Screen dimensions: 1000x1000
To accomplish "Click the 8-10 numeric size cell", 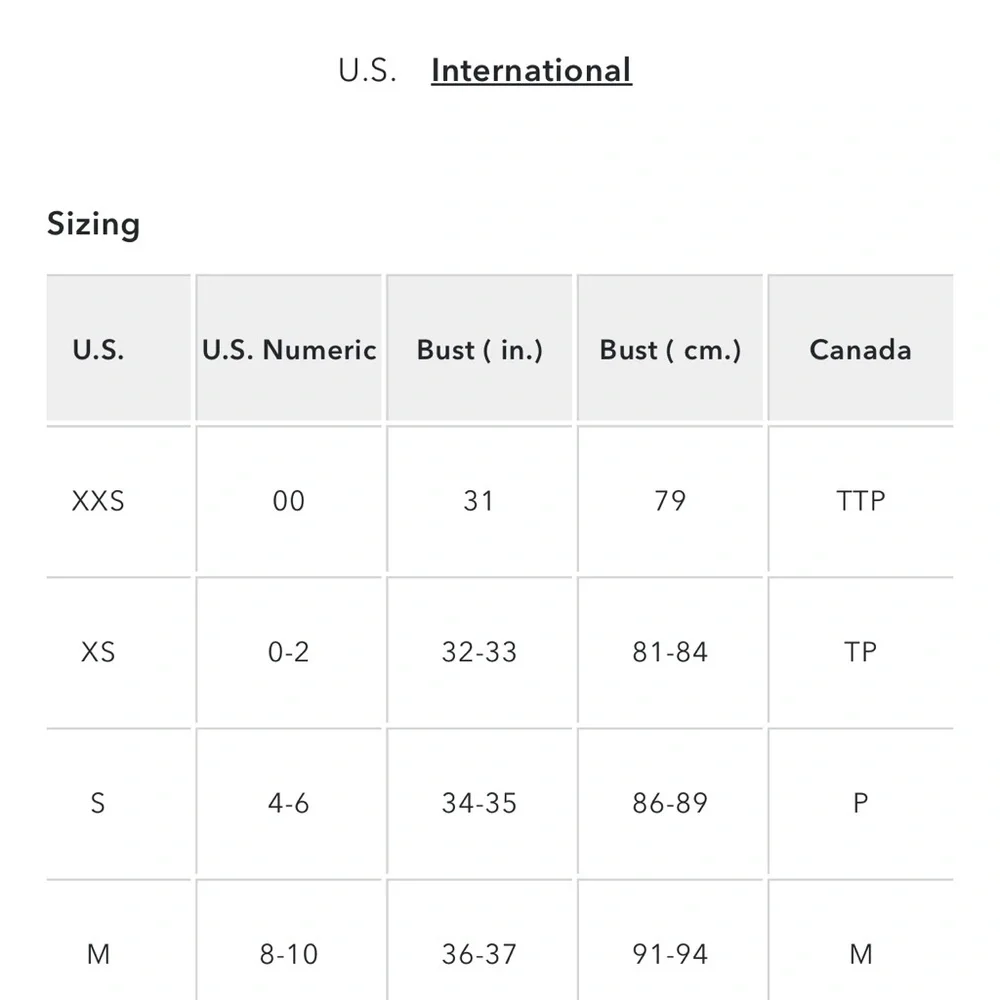I will click(289, 954).
